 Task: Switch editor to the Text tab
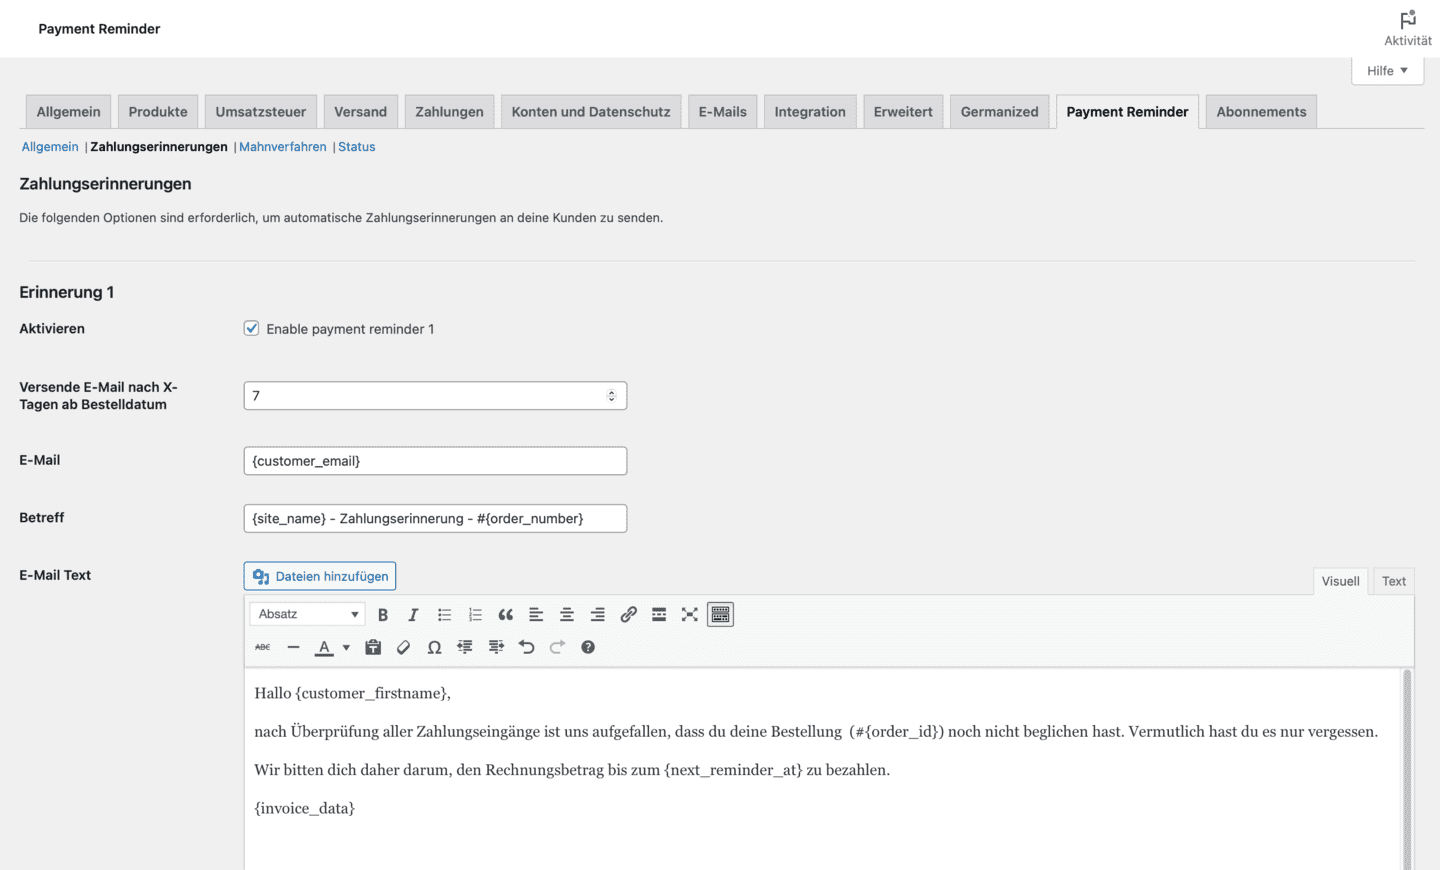pyautogui.click(x=1393, y=581)
